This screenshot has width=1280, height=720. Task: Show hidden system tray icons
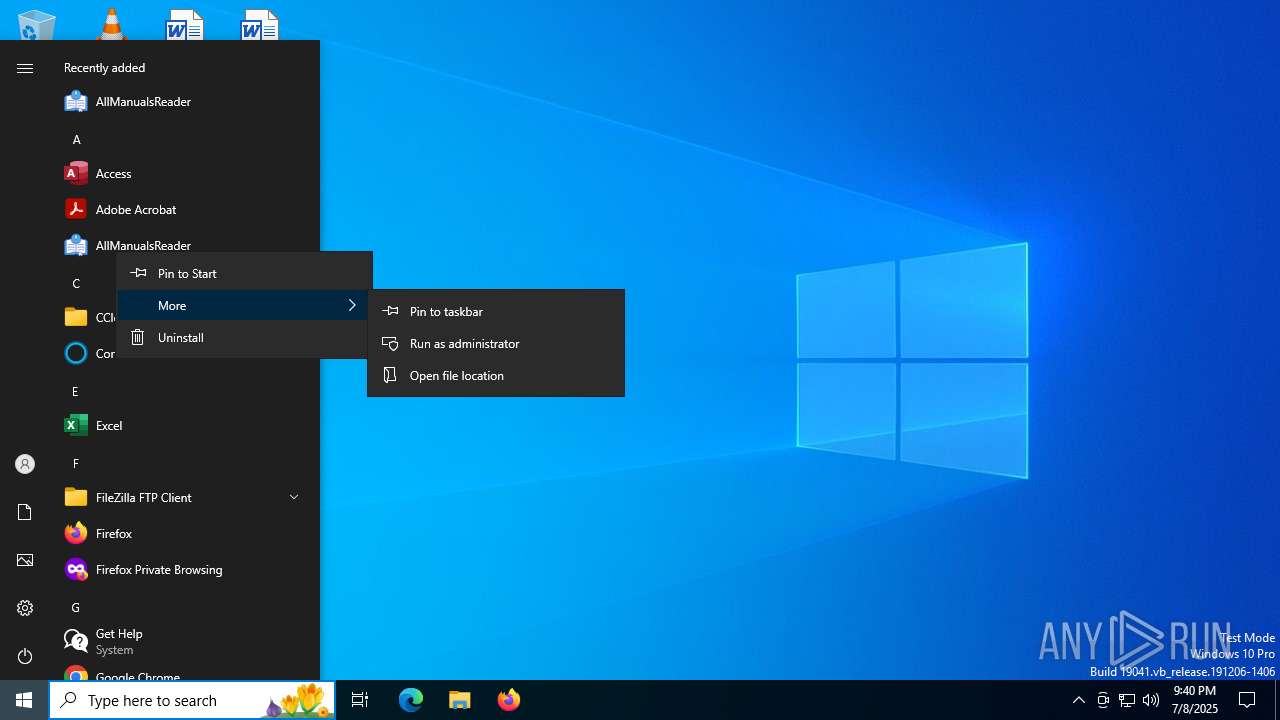1078,700
